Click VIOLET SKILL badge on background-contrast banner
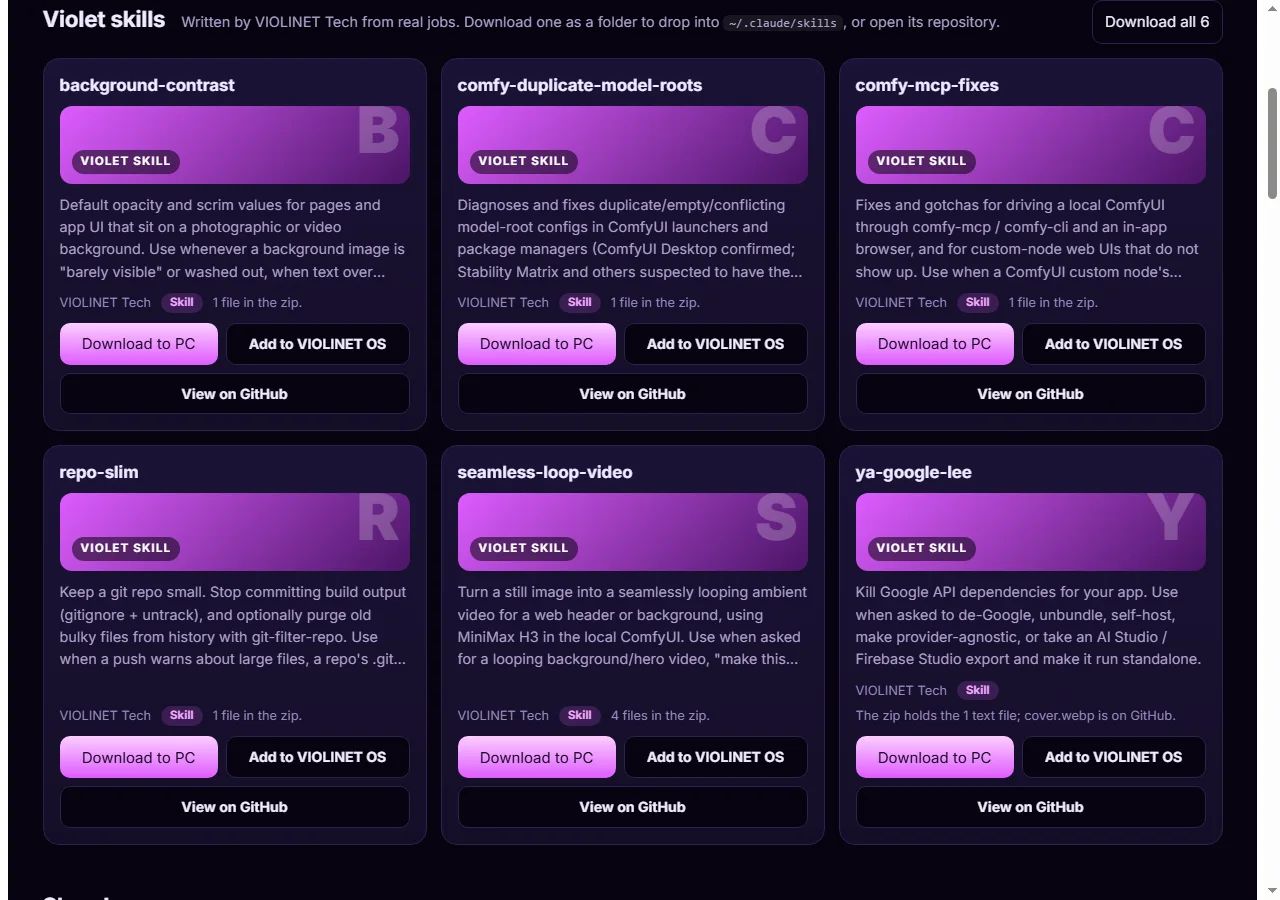This screenshot has width=1280, height=900. click(126, 161)
